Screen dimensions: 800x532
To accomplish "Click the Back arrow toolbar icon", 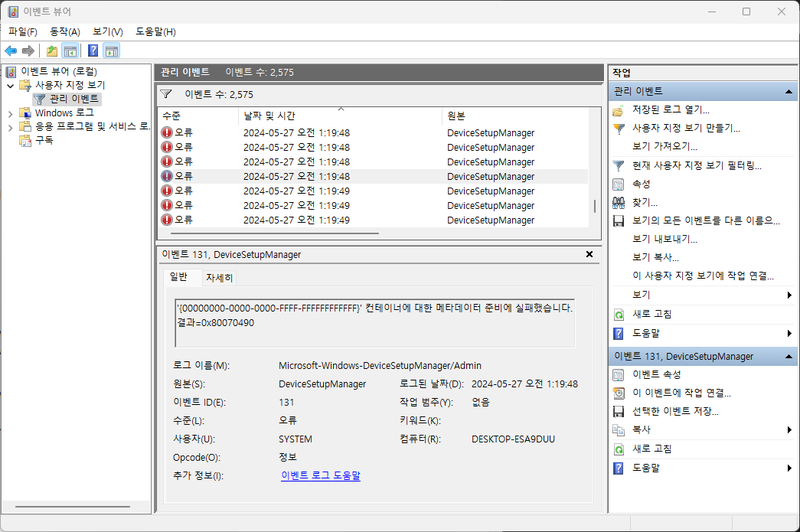I will click(10, 51).
